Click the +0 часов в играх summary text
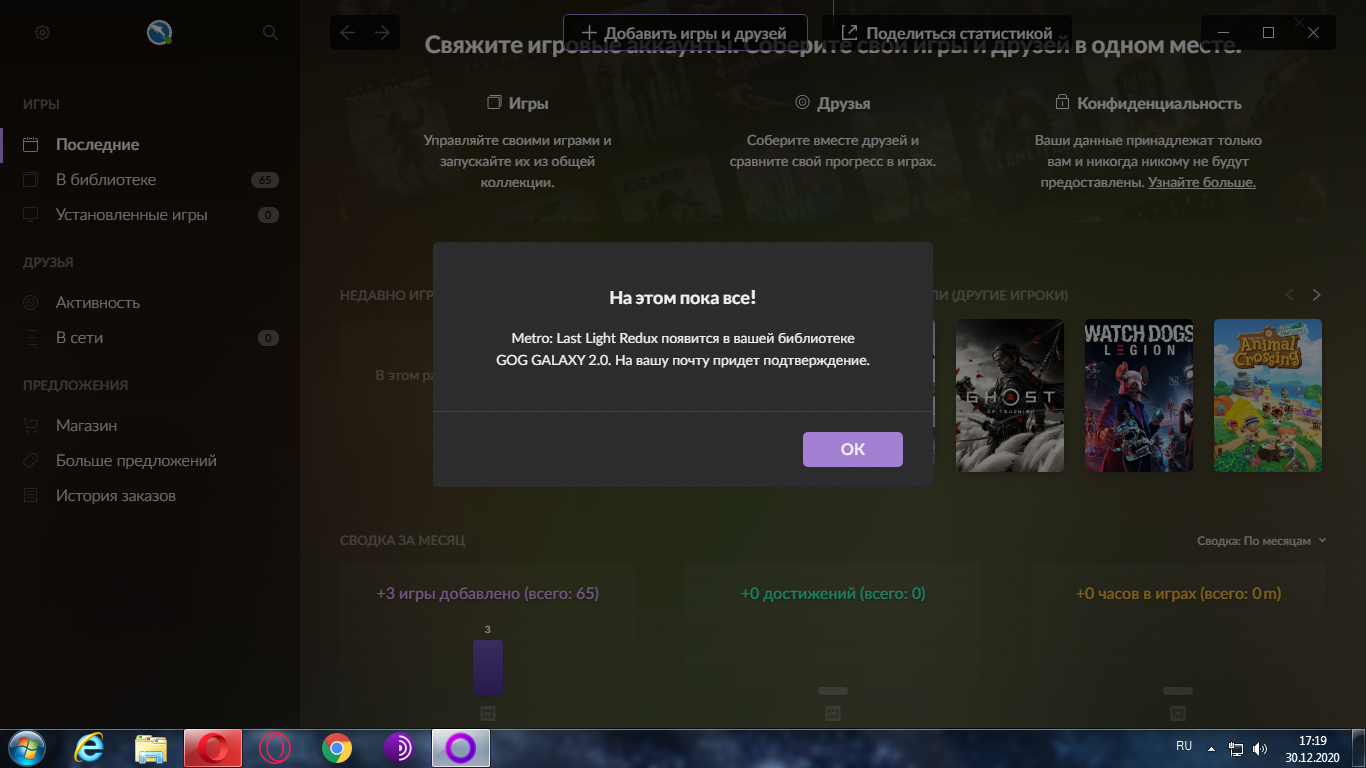Screen dimensions: 1366x768 click(x=1178, y=594)
